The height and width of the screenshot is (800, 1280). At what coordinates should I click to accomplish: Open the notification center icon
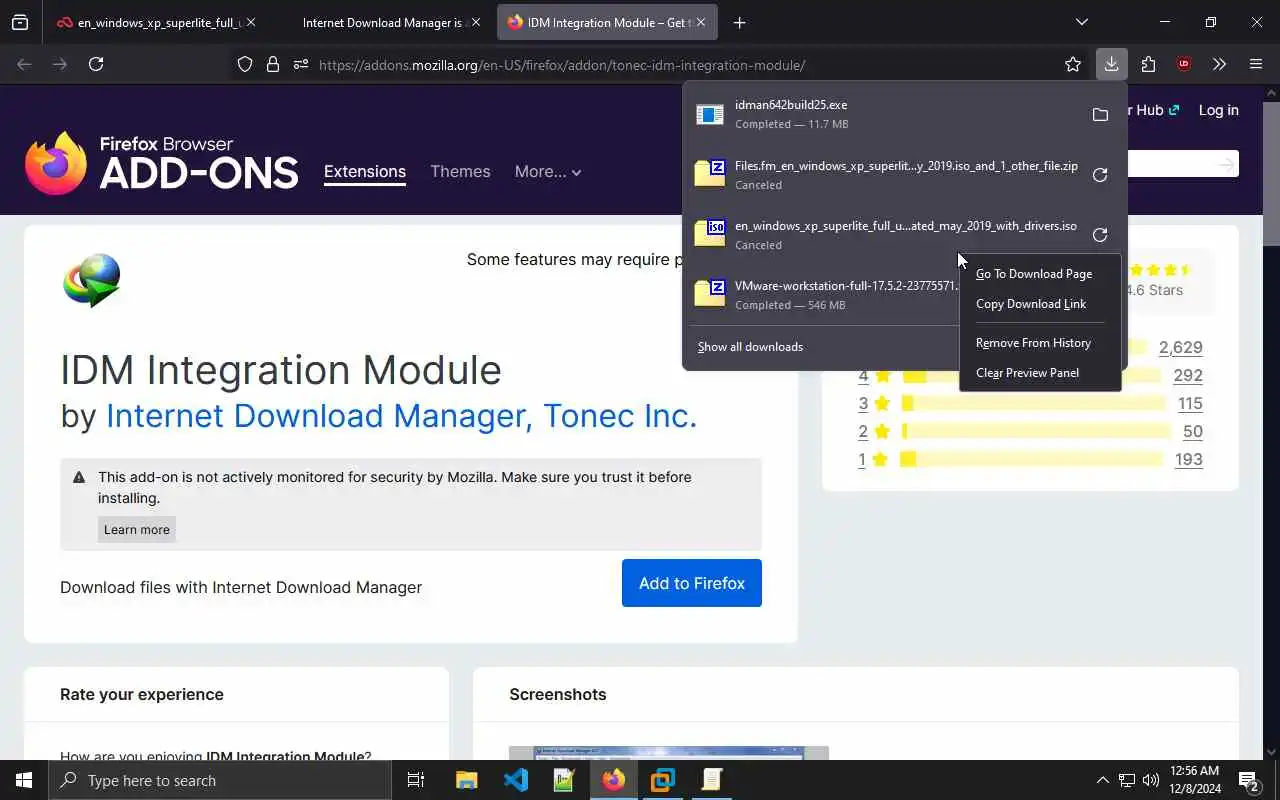[x=1248, y=780]
